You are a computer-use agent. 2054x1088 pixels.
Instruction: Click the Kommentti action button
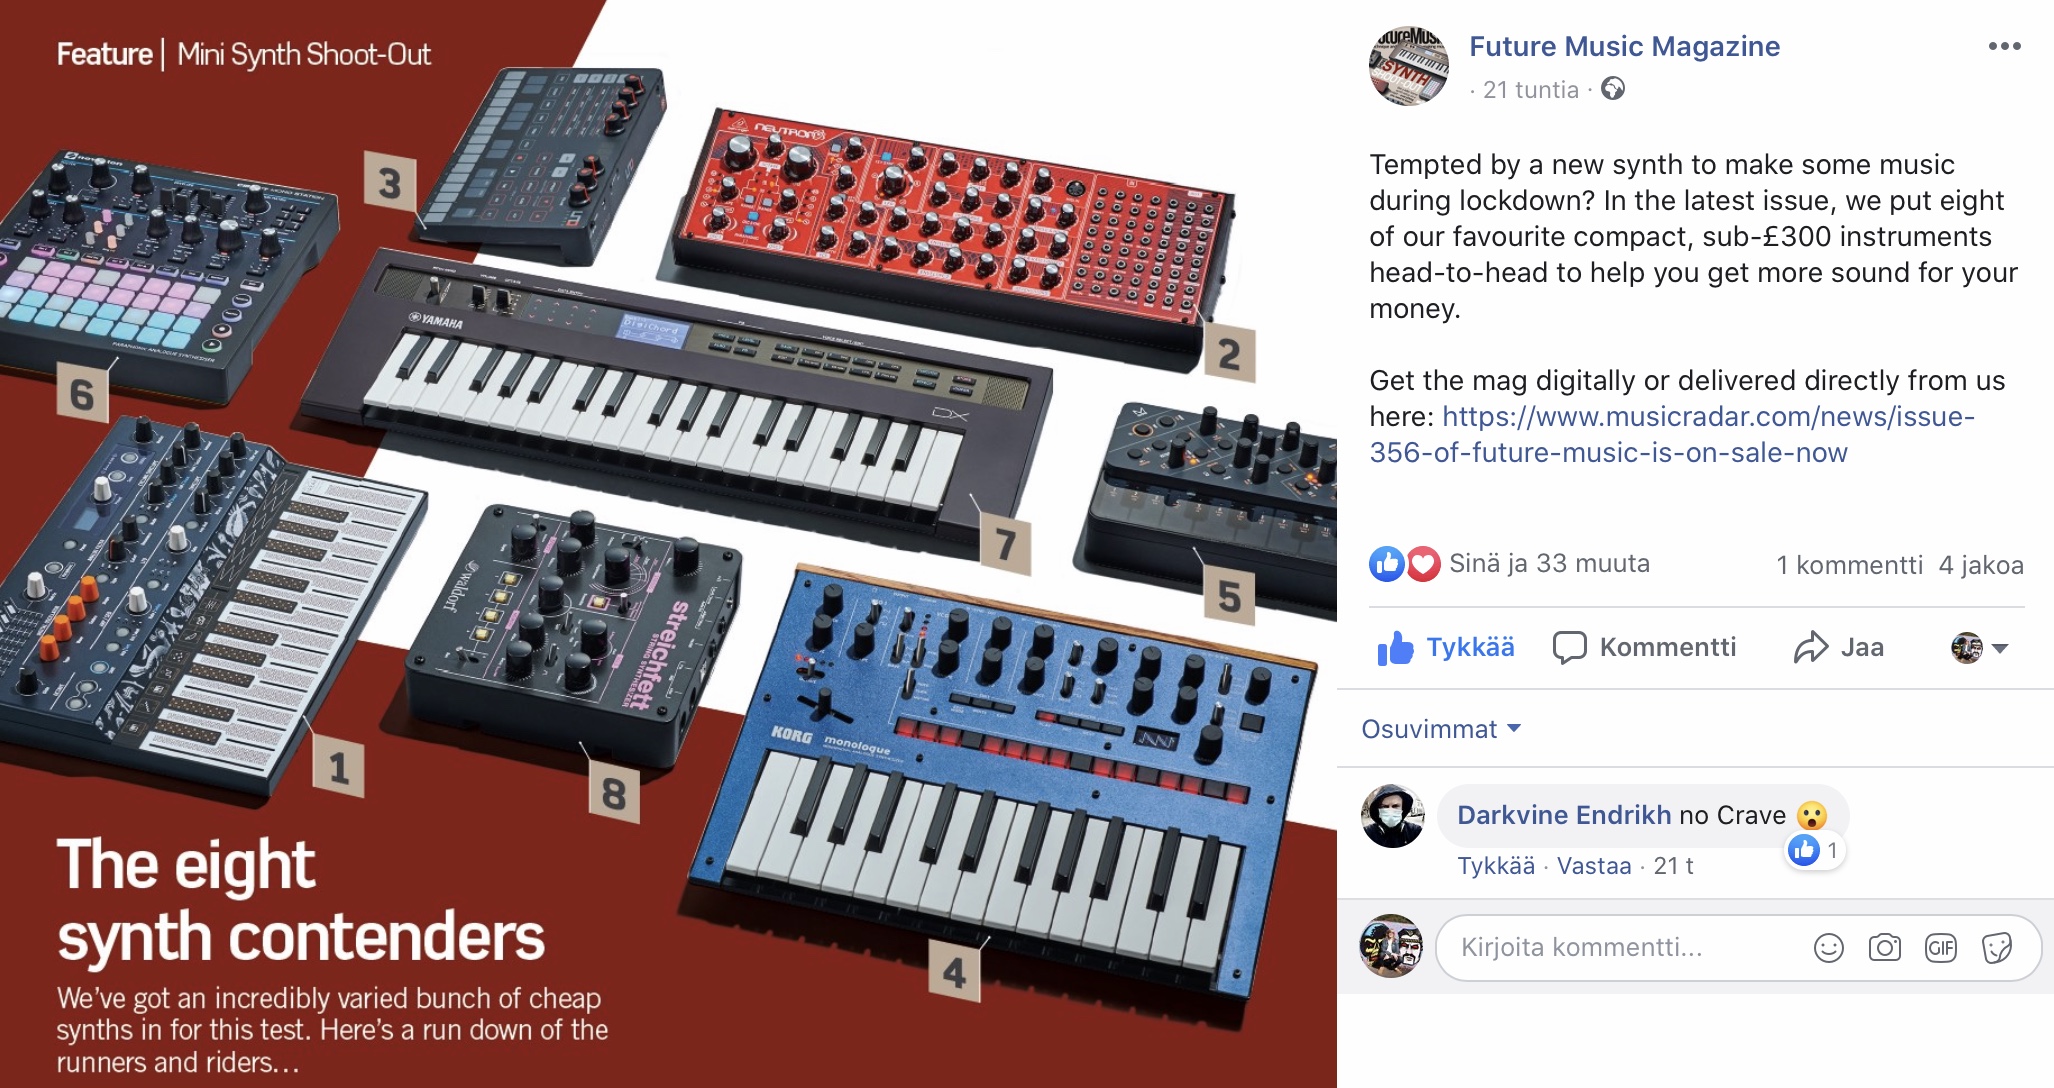point(1644,648)
